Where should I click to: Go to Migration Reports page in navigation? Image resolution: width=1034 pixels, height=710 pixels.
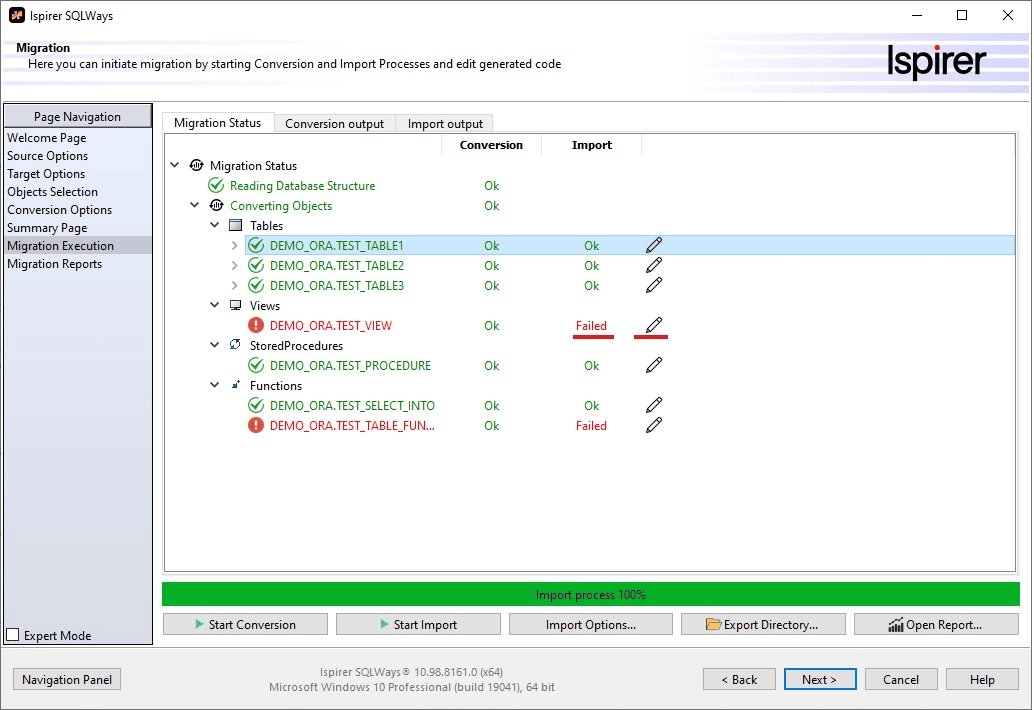pyautogui.click(x=55, y=264)
